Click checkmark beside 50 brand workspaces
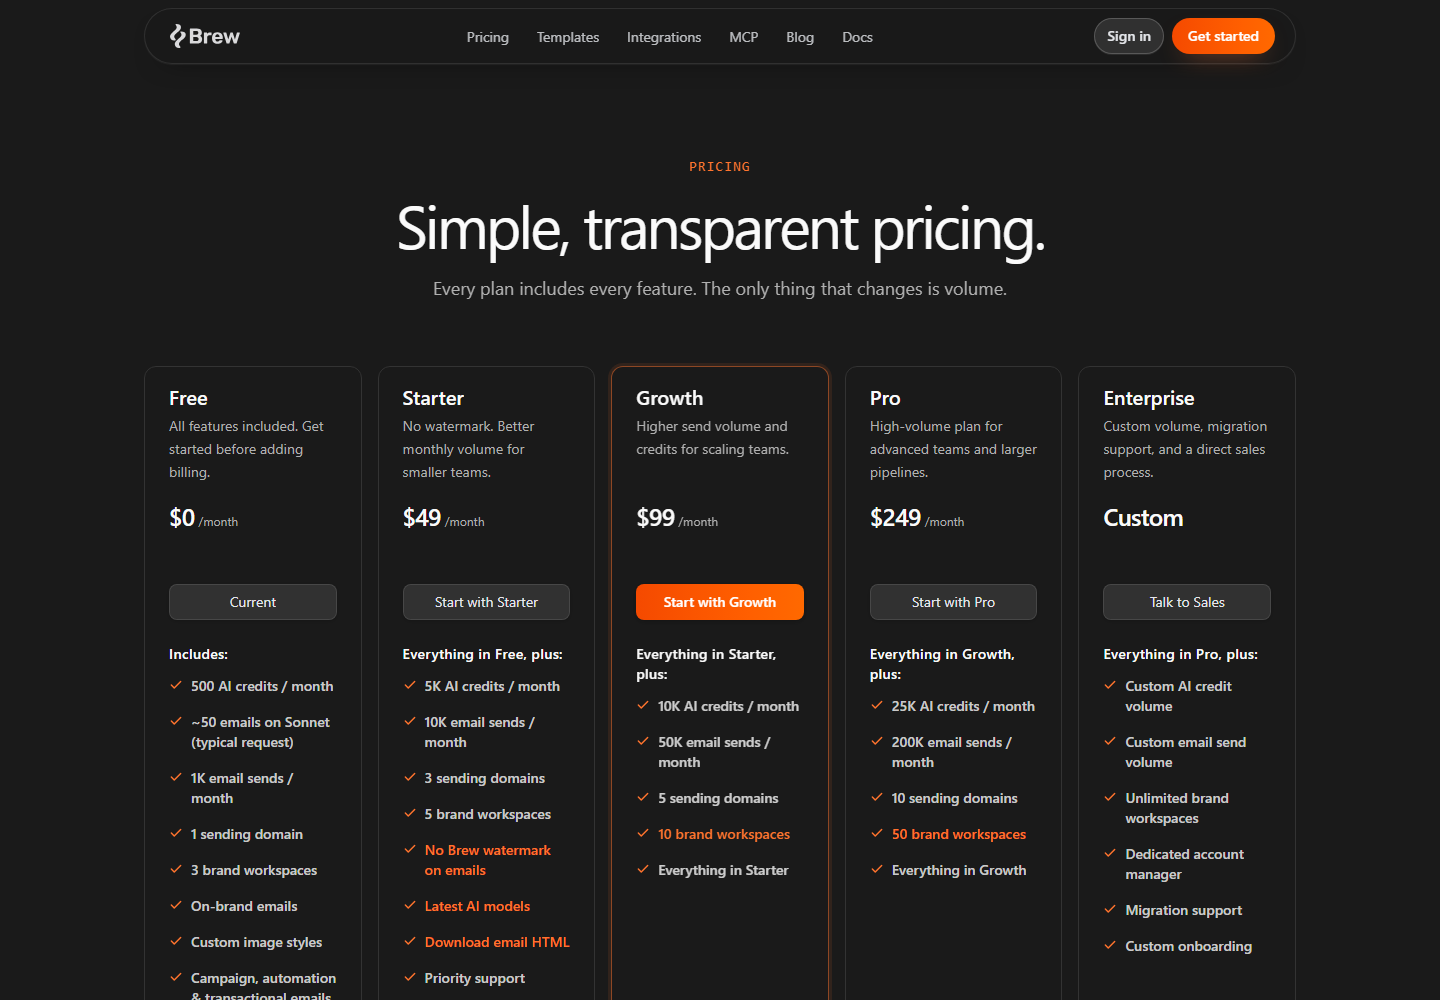This screenshot has height=1000, width=1440. pos(877,834)
